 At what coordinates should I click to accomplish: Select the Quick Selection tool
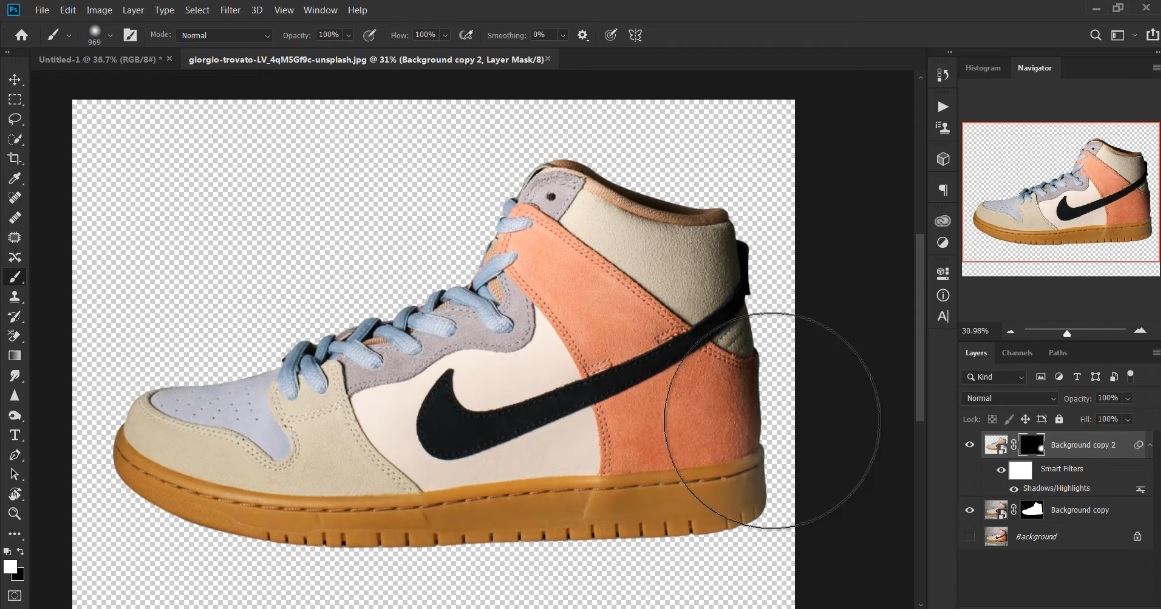point(15,139)
